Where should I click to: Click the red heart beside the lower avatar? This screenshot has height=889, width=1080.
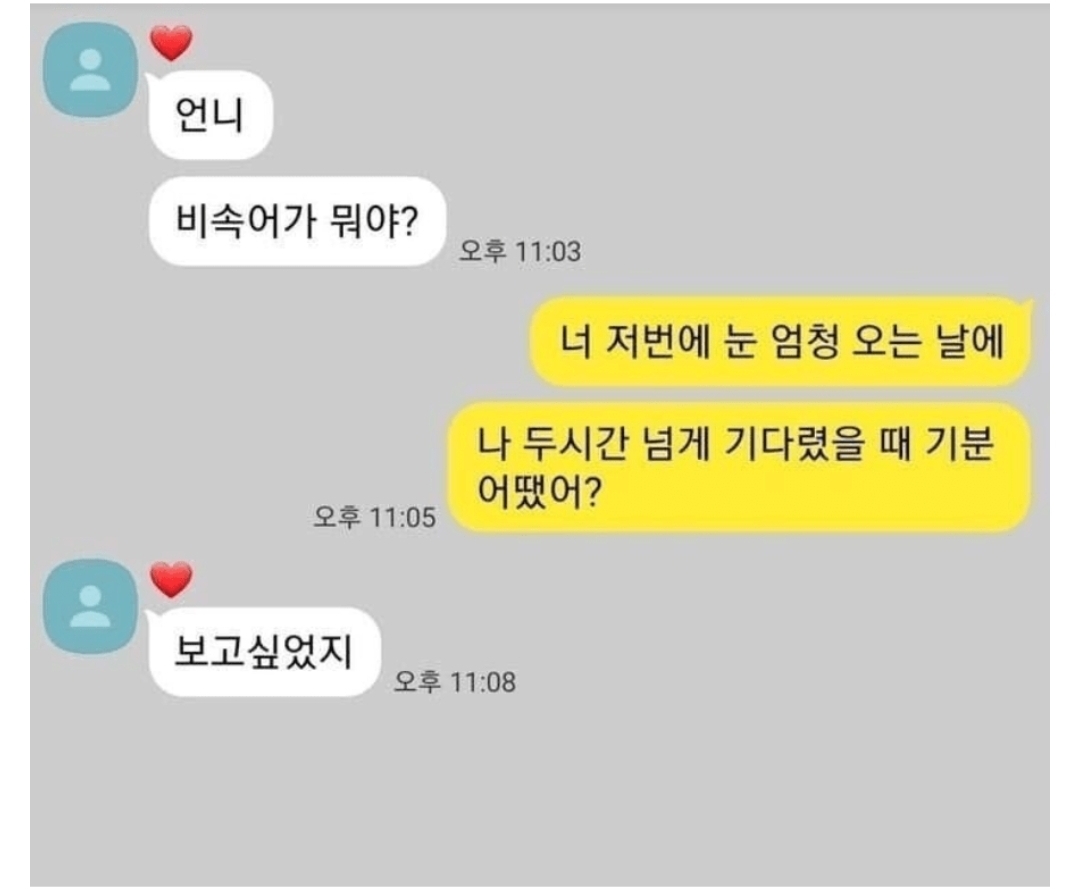tap(172, 580)
